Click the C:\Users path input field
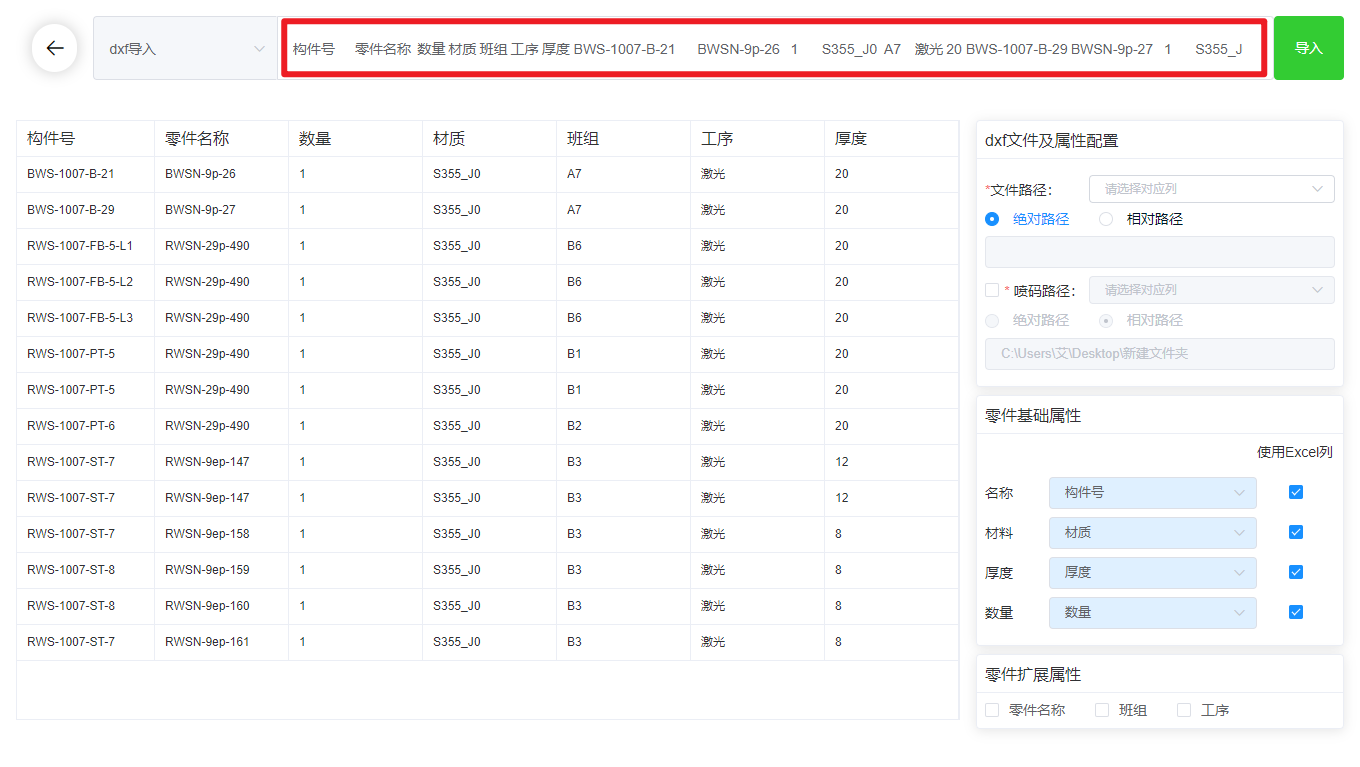This screenshot has height=767, width=1360. 1159,354
